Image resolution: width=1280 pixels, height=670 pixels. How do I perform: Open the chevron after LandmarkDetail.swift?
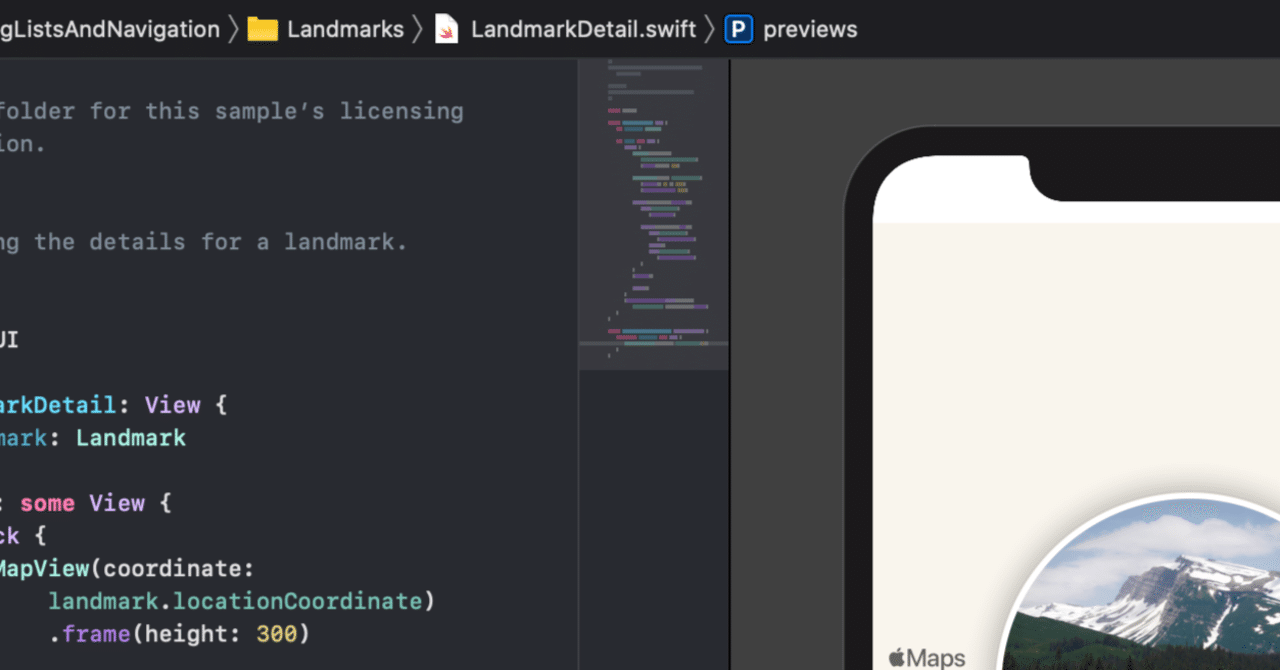click(x=710, y=29)
